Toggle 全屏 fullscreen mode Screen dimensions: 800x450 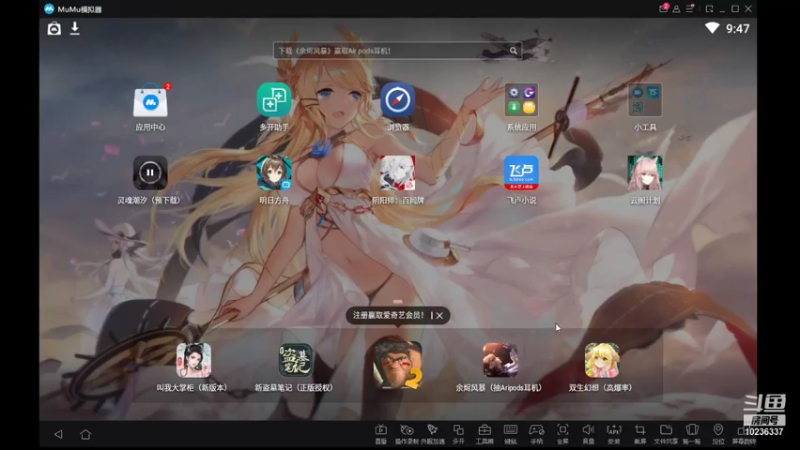(x=562, y=433)
